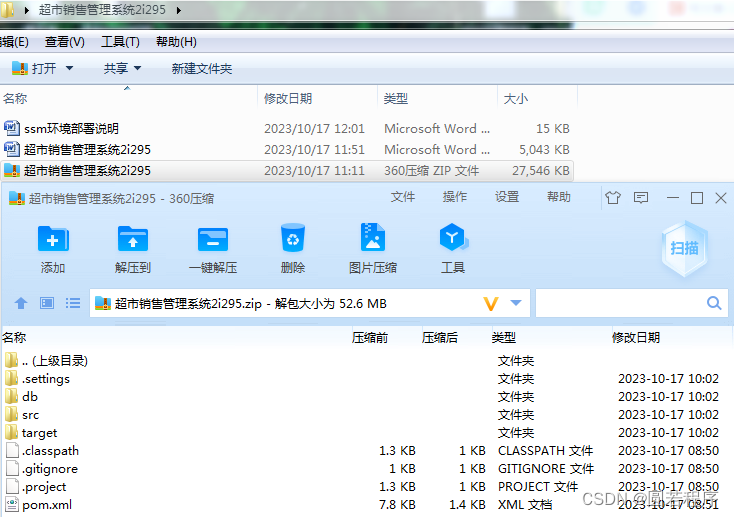
Task: Click 7.8 KB size of pom.xml
Action: coord(397,505)
